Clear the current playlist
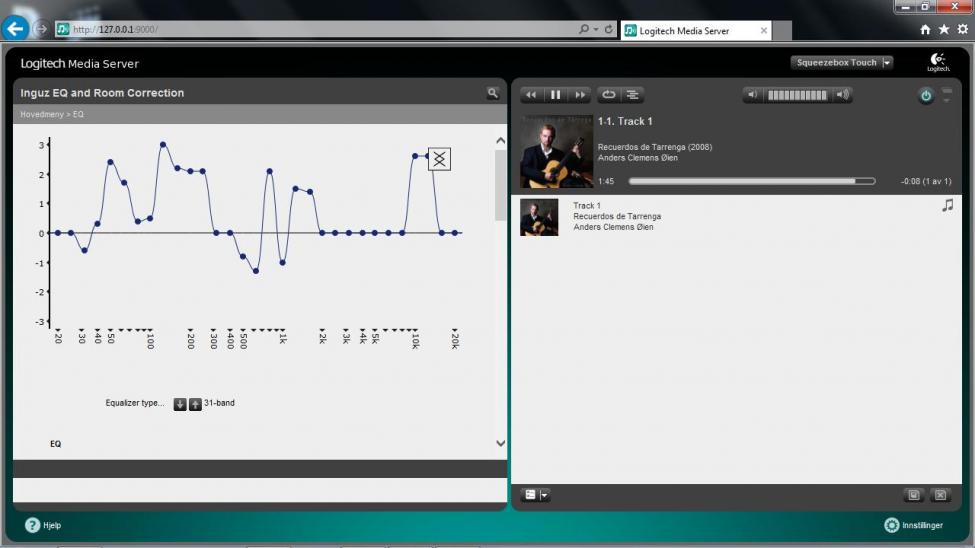 coord(940,495)
